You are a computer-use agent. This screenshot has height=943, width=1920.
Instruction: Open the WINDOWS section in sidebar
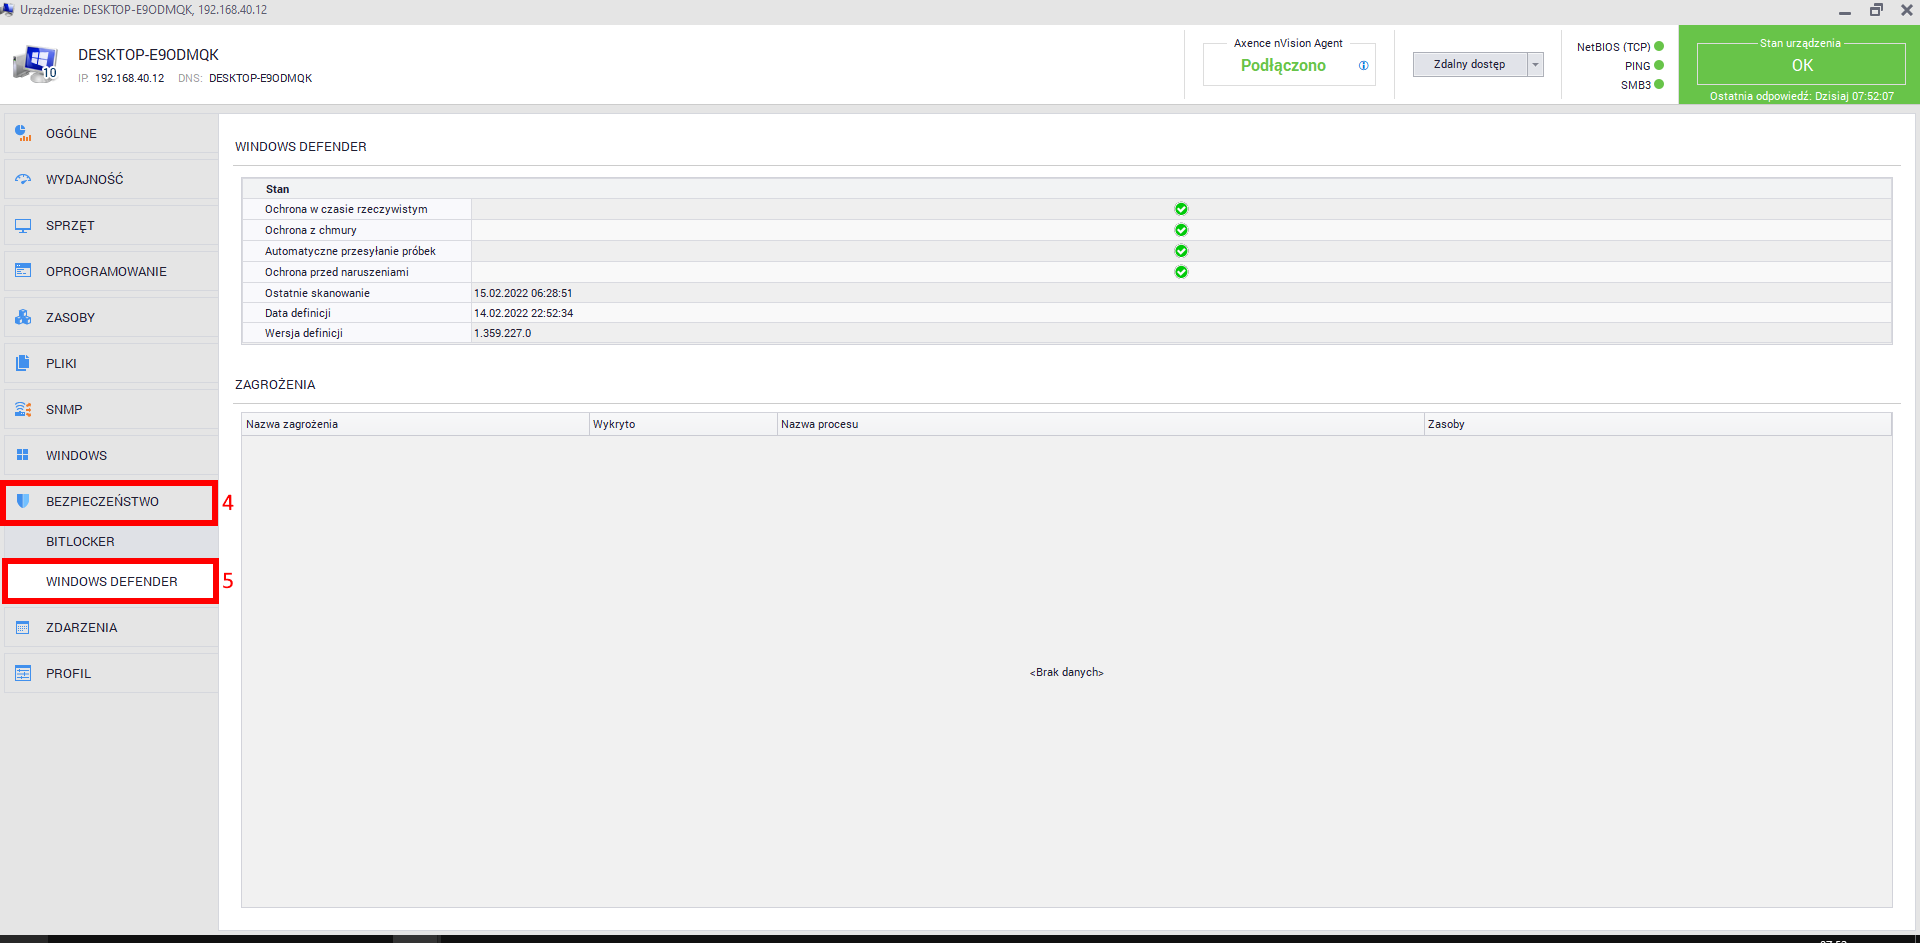(x=76, y=455)
